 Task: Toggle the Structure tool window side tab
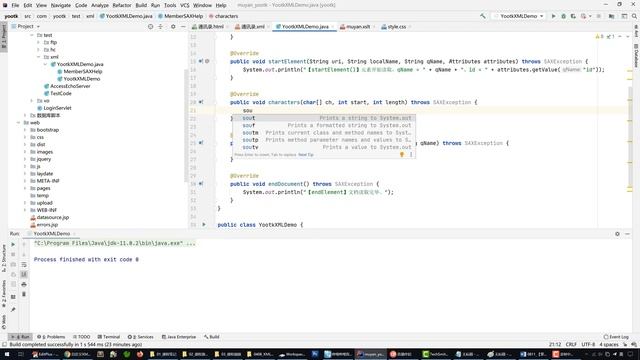tap(4, 258)
